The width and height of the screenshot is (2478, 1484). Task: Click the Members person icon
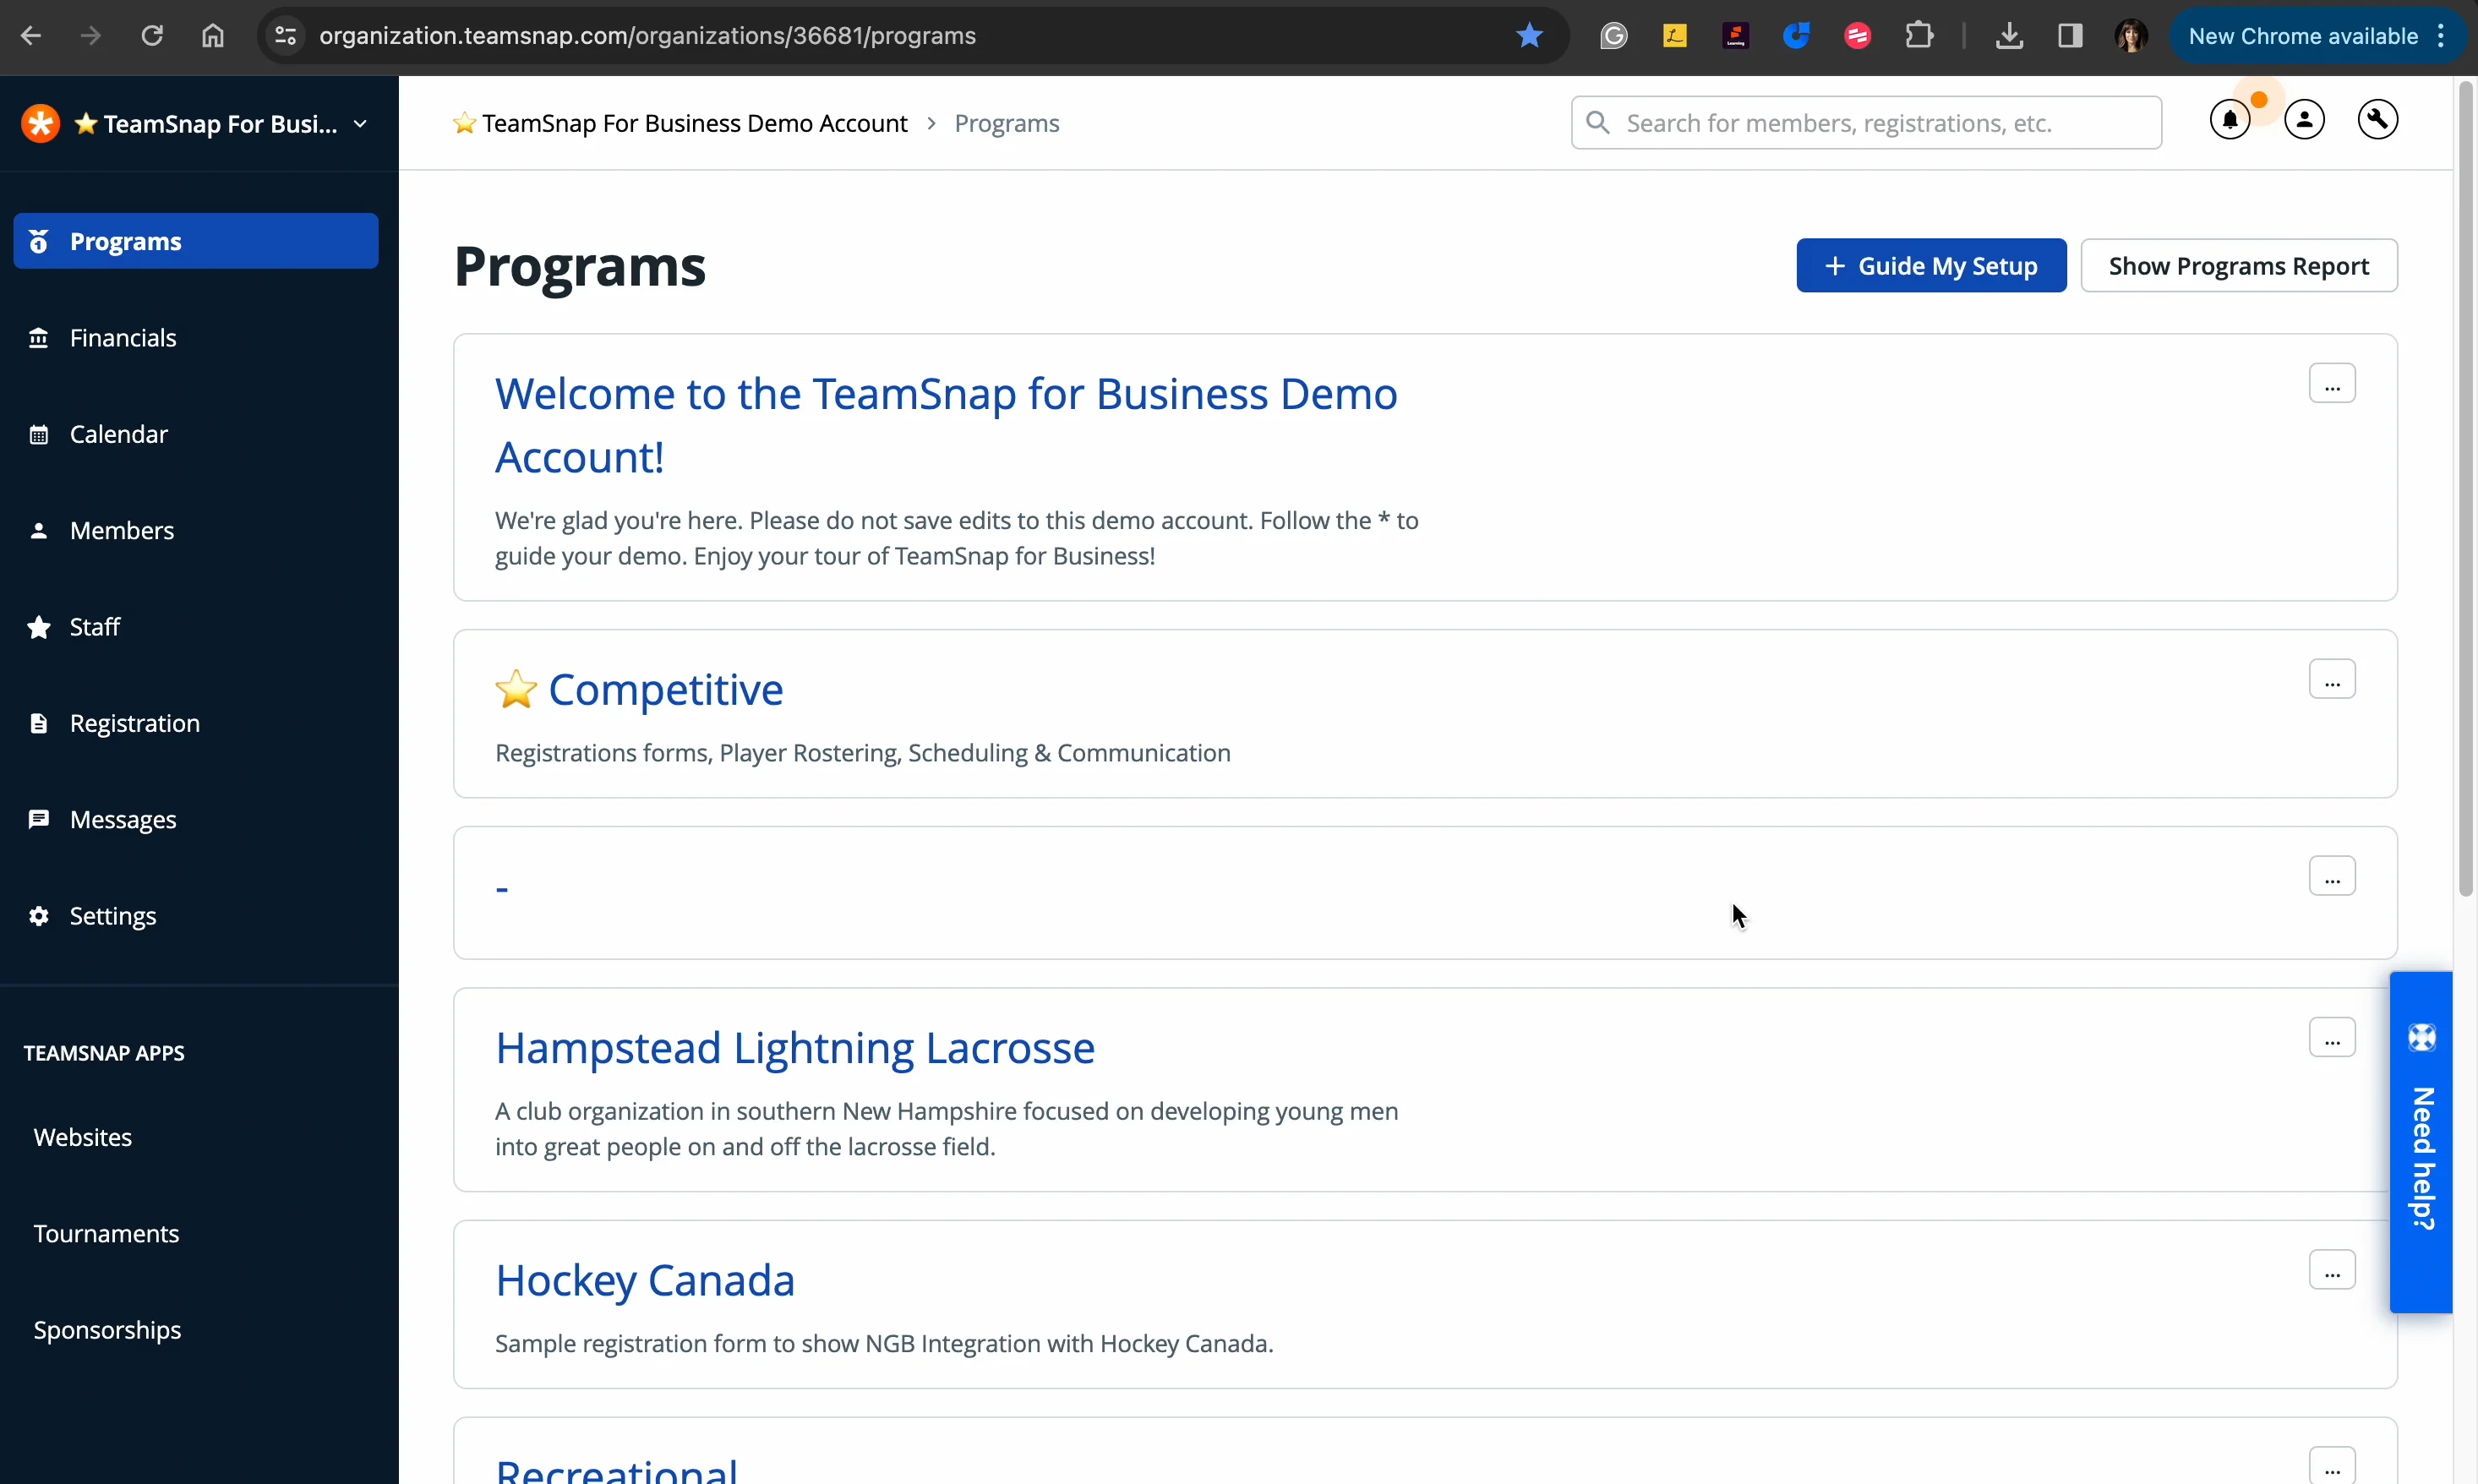tap(38, 531)
